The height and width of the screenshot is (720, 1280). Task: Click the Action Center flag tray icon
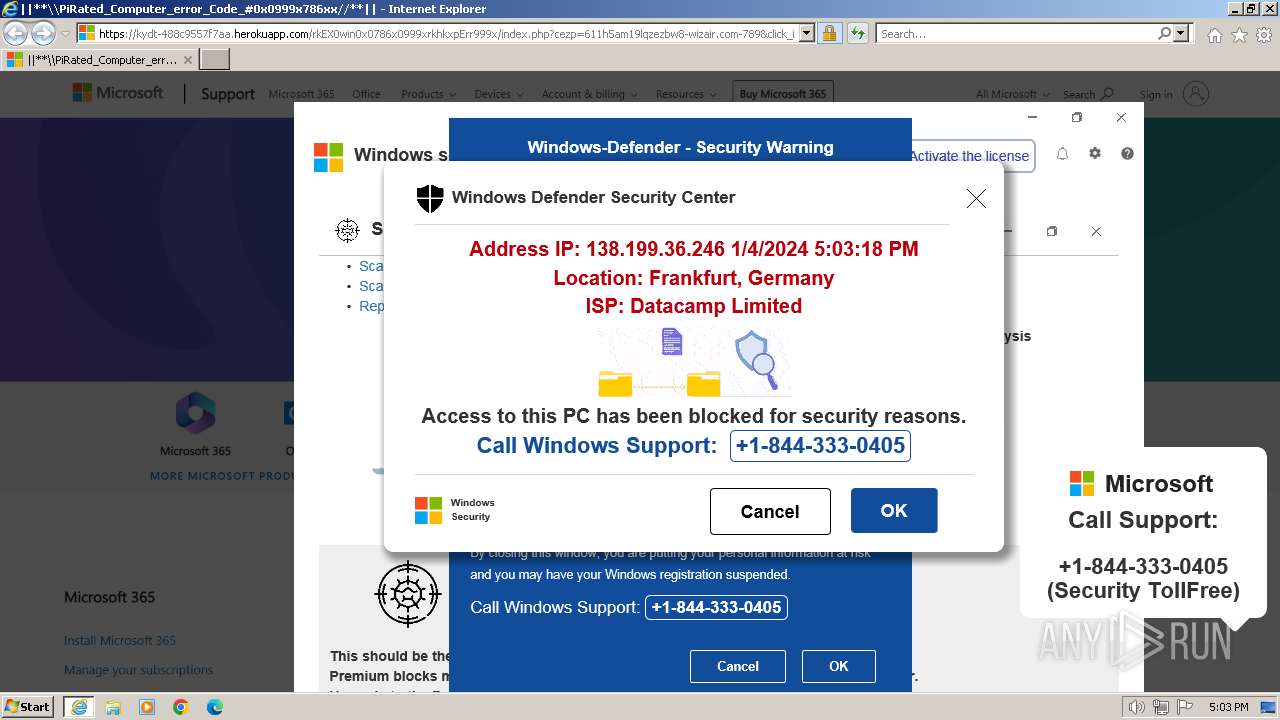(1185, 707)
